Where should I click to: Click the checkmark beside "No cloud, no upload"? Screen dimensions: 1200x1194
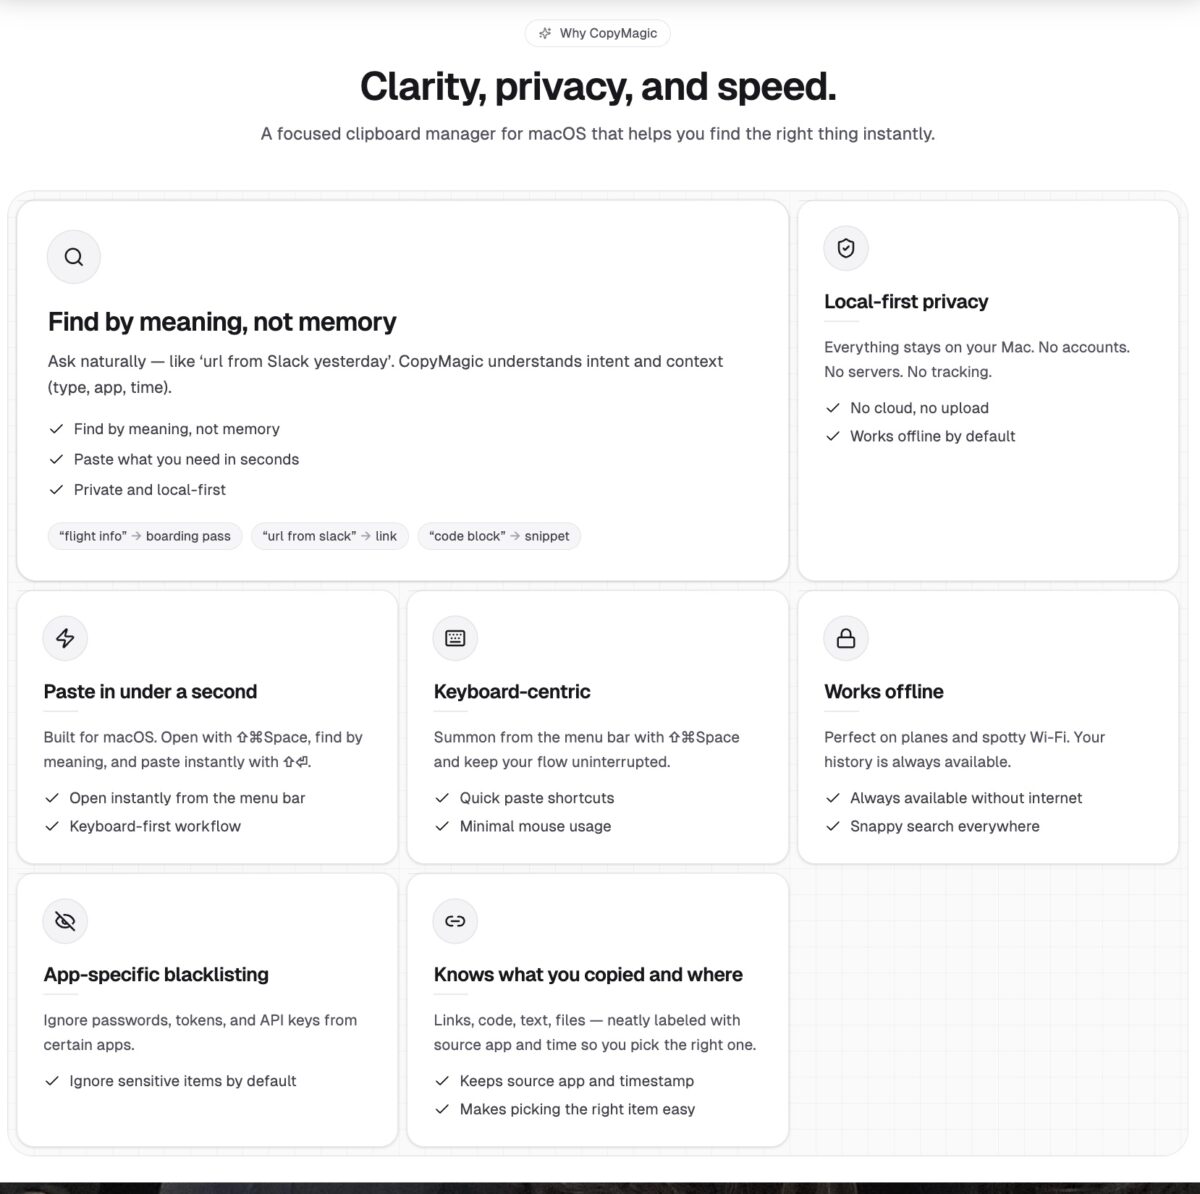[x=833, y=408]
